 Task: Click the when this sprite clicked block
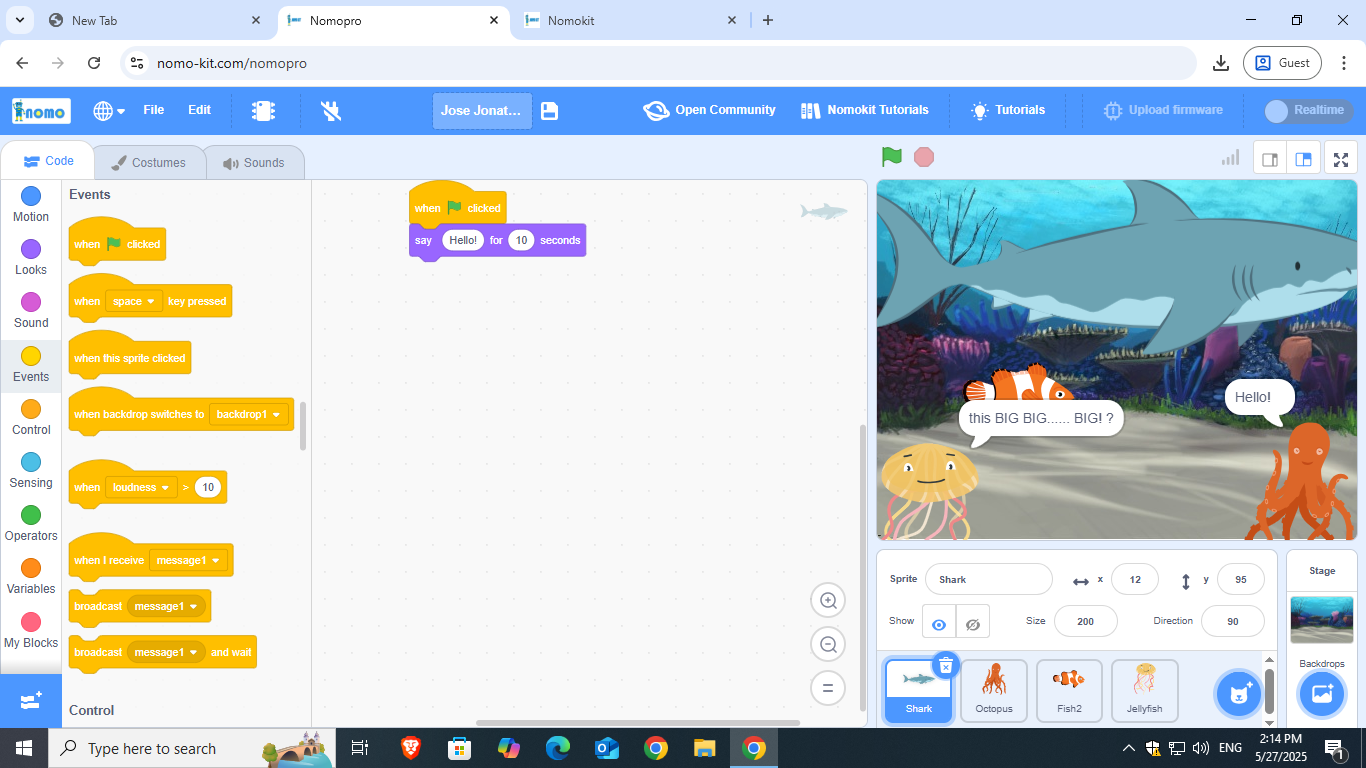pyautogui.click(x=129, y=357)
